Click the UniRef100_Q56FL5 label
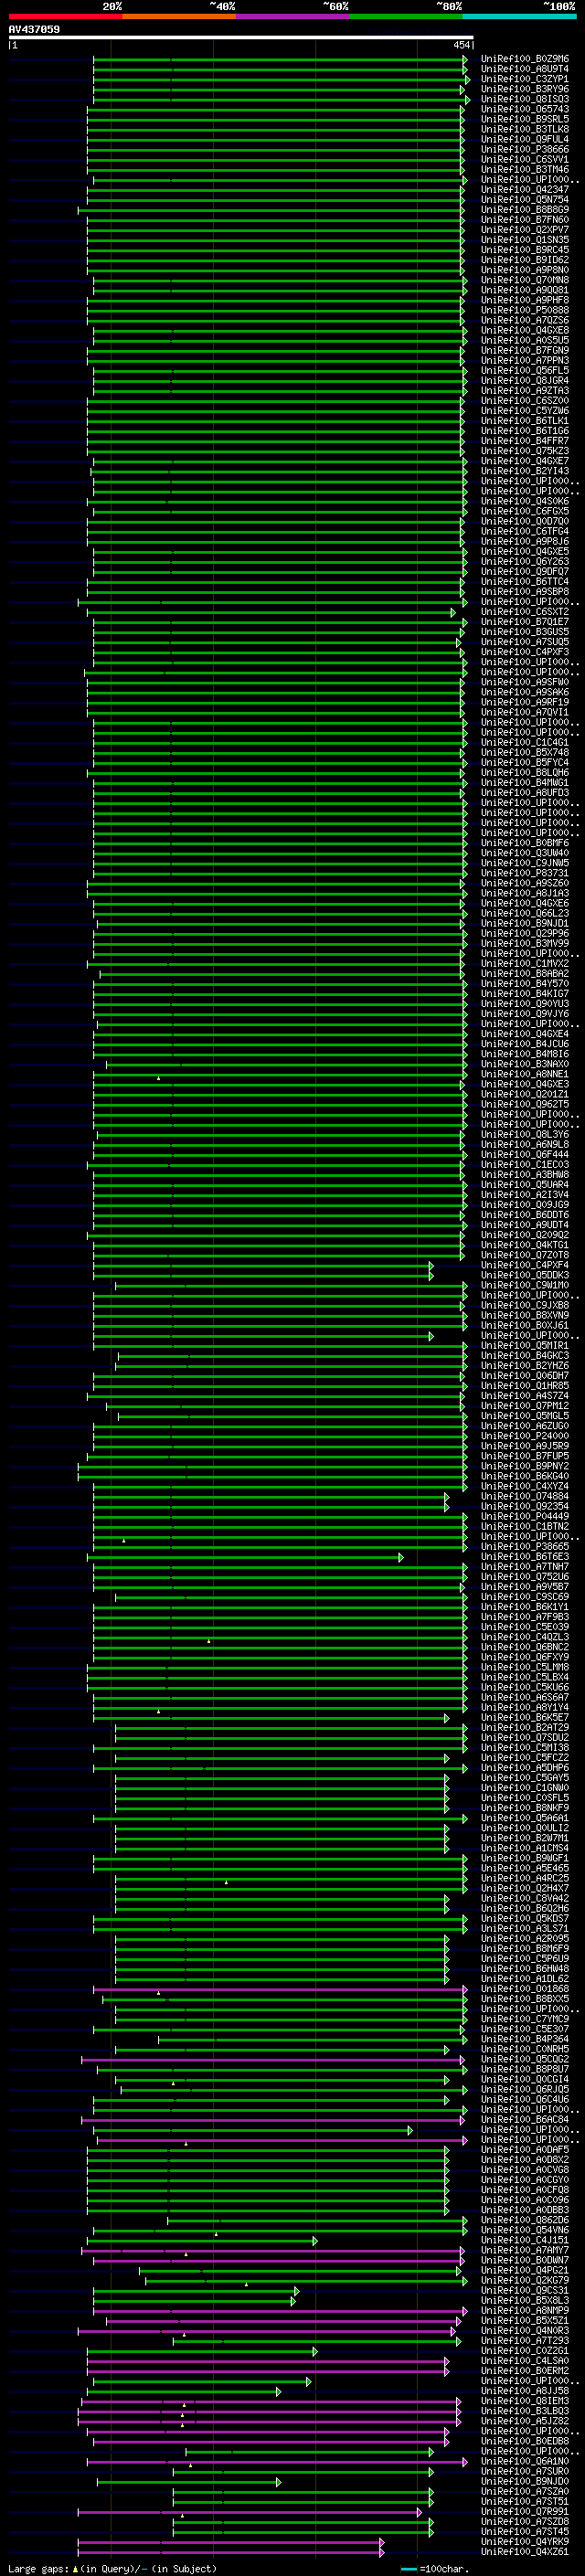 525,370
